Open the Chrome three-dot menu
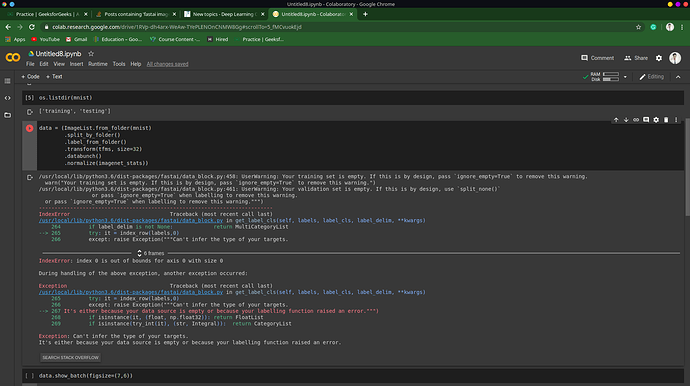 (x=682, y=27)
